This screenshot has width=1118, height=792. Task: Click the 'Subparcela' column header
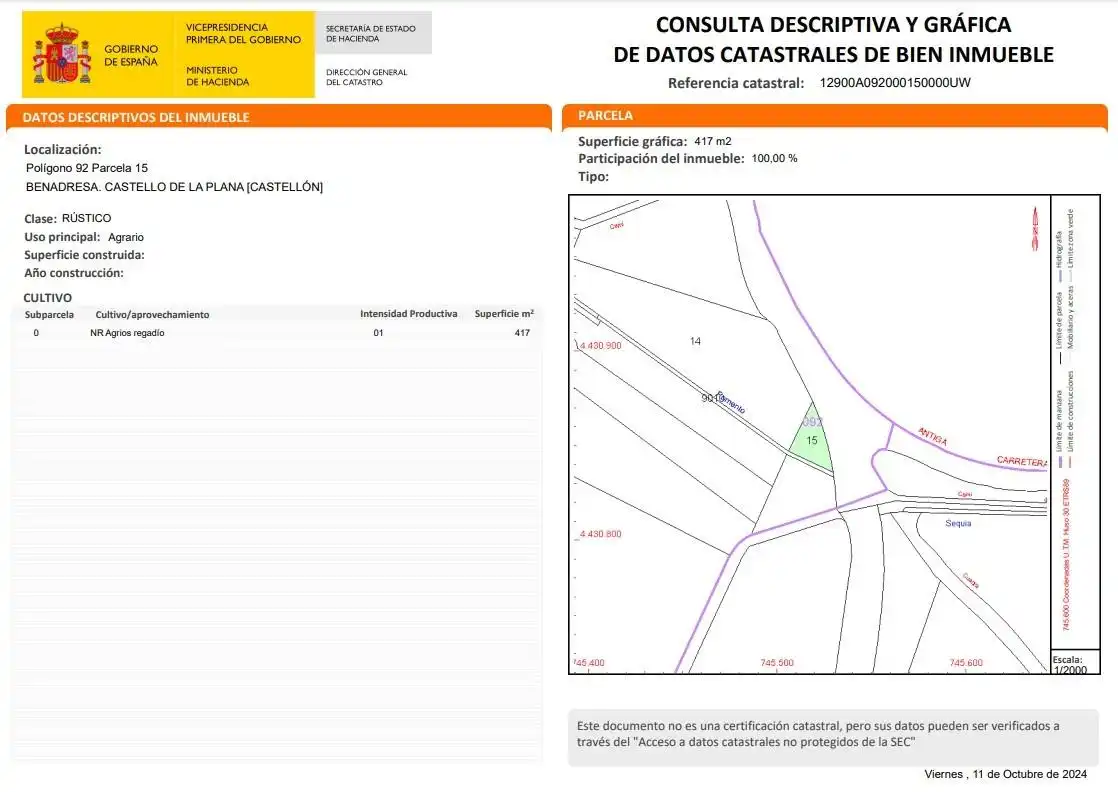point(49,314)
